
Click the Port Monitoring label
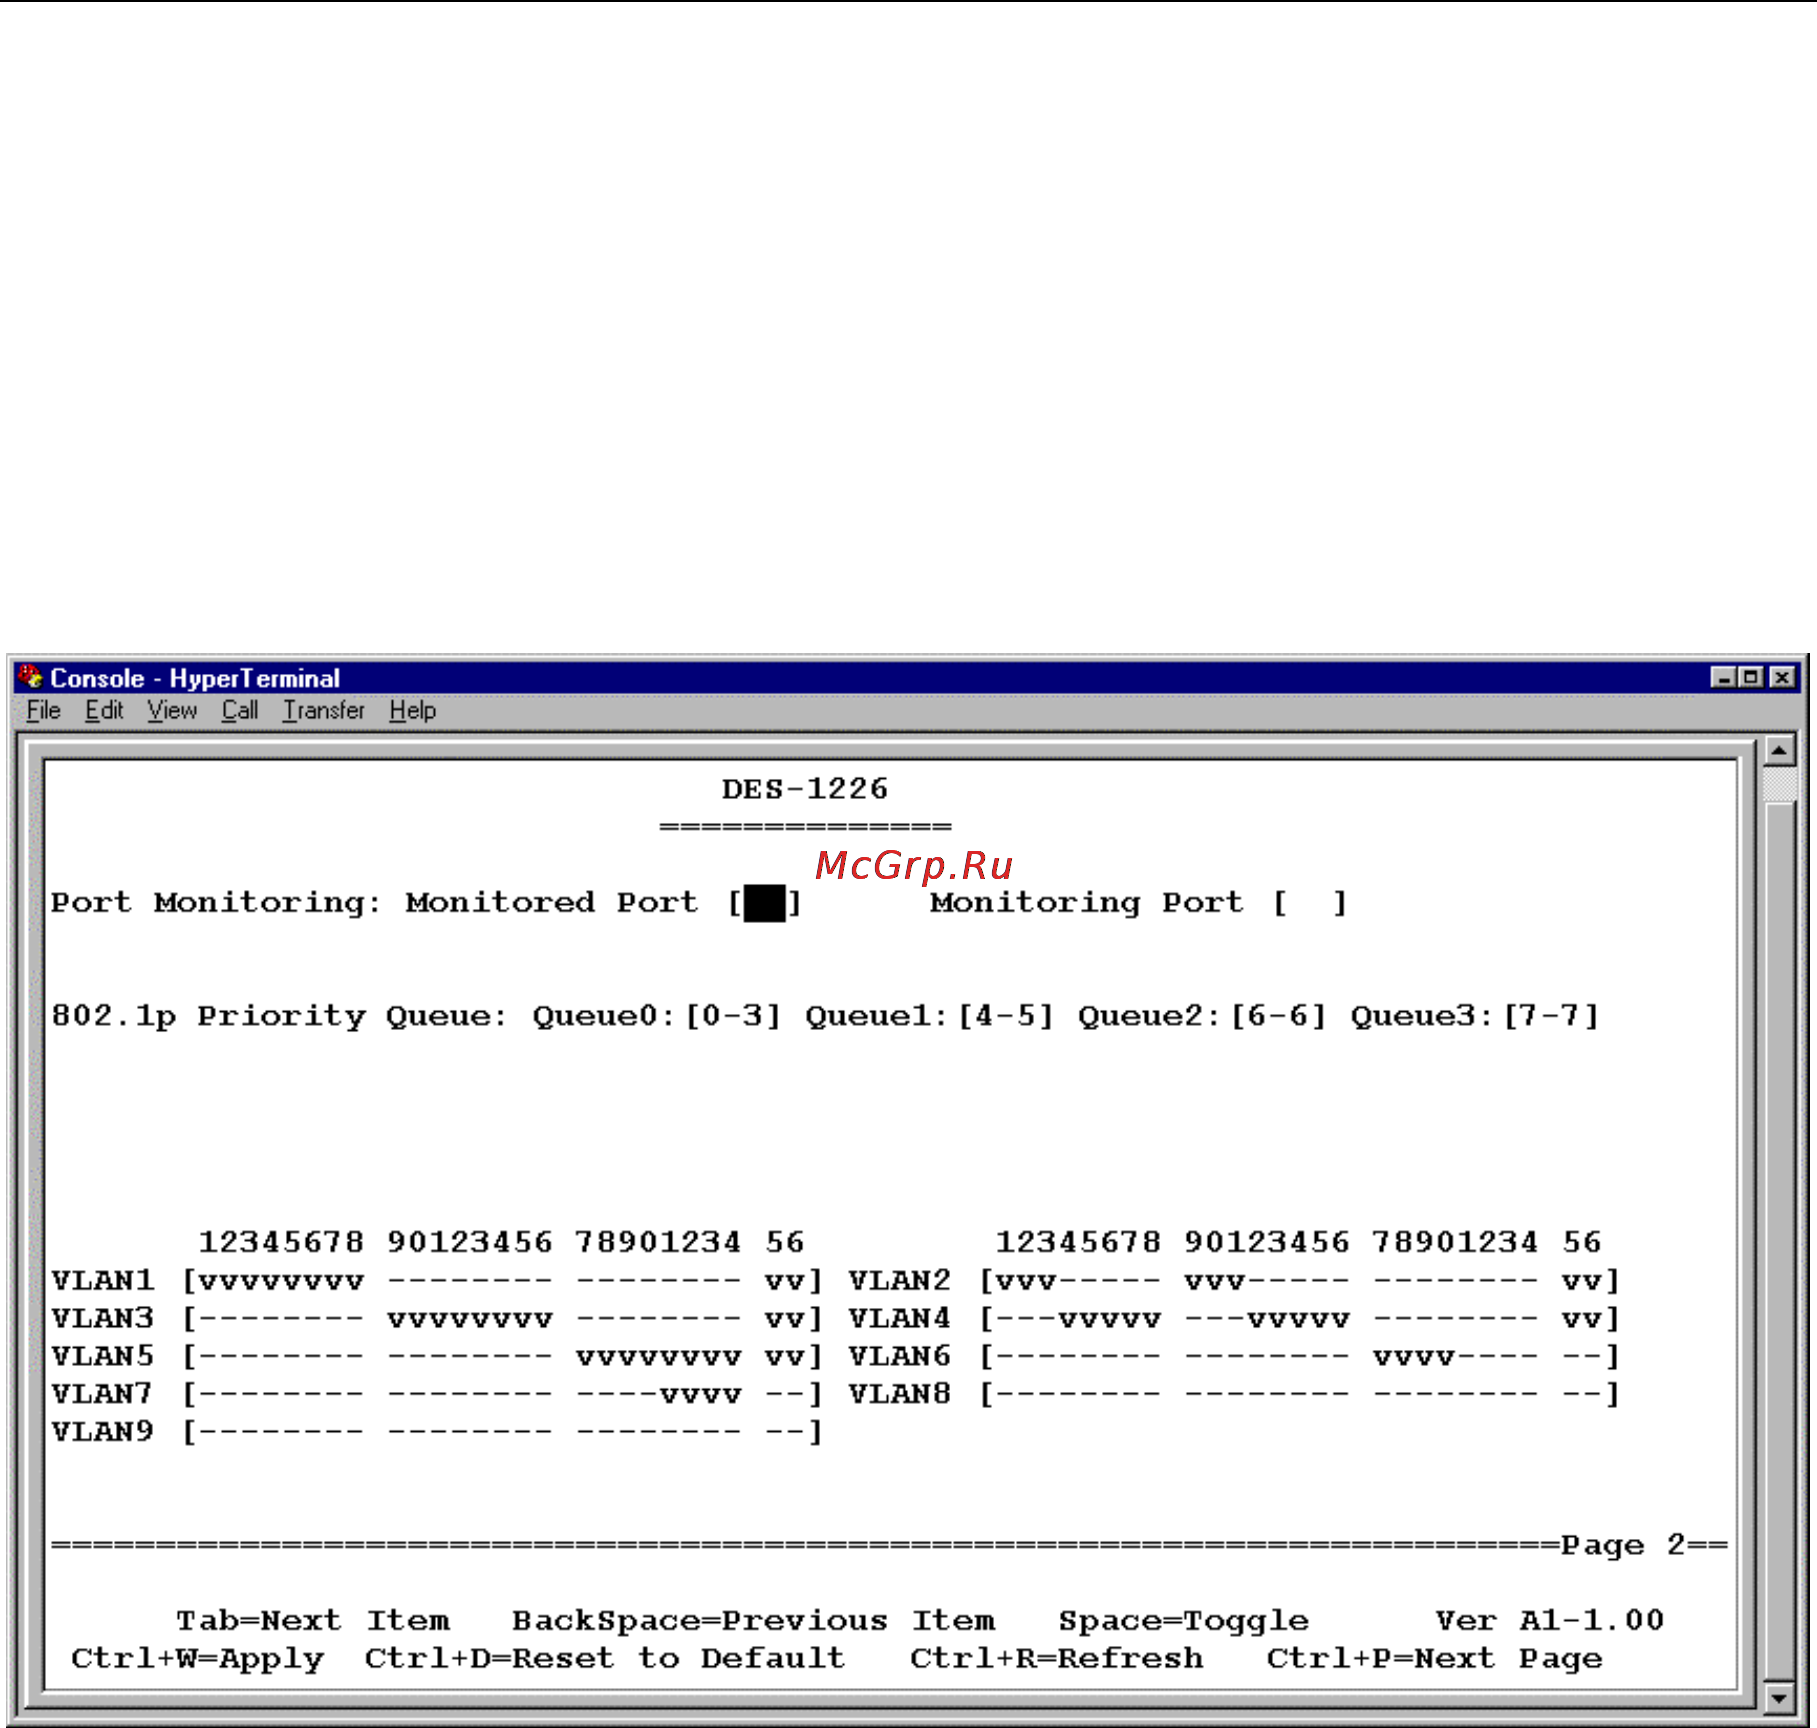tap(216, 903)
